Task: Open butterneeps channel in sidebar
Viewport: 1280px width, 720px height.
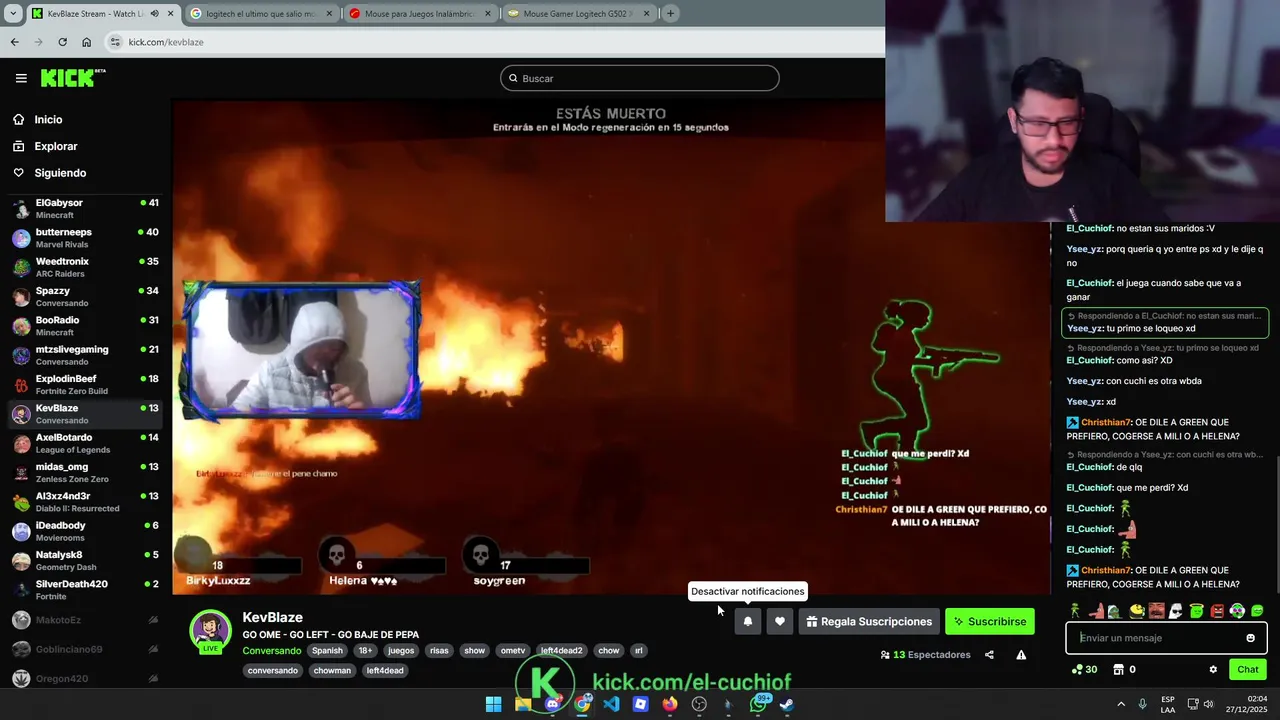Action: (x=86, y=238)
